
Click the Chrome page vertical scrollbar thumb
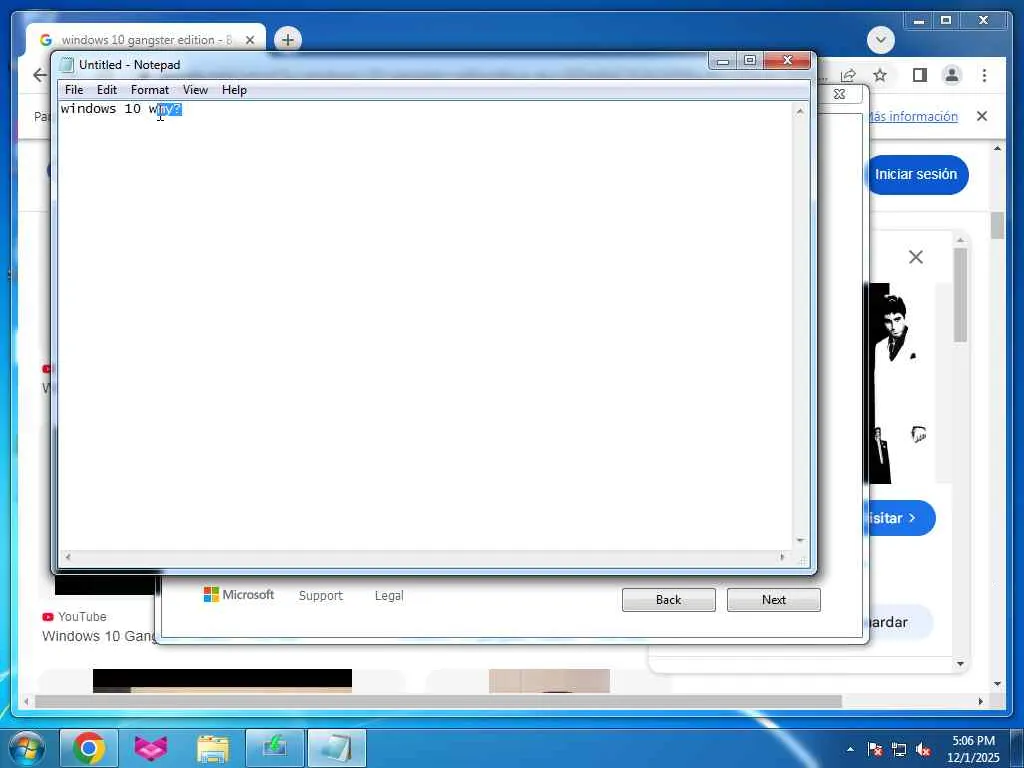[997, 225]
